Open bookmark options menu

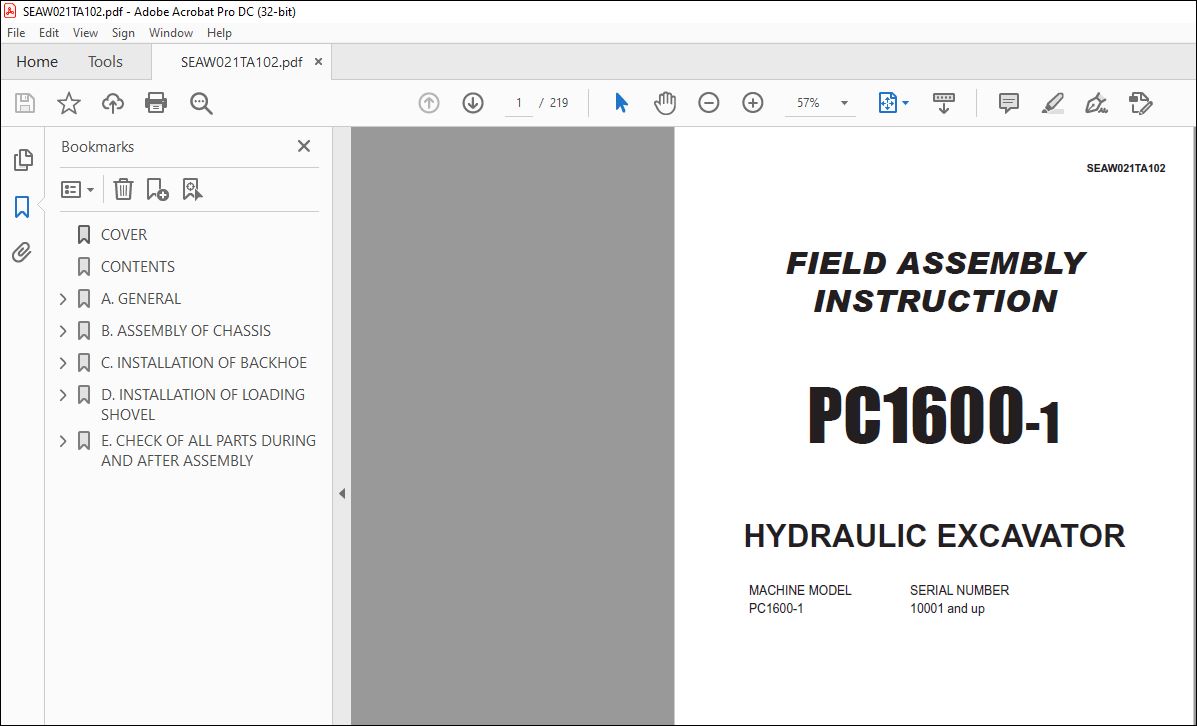[x=77, y=189]
